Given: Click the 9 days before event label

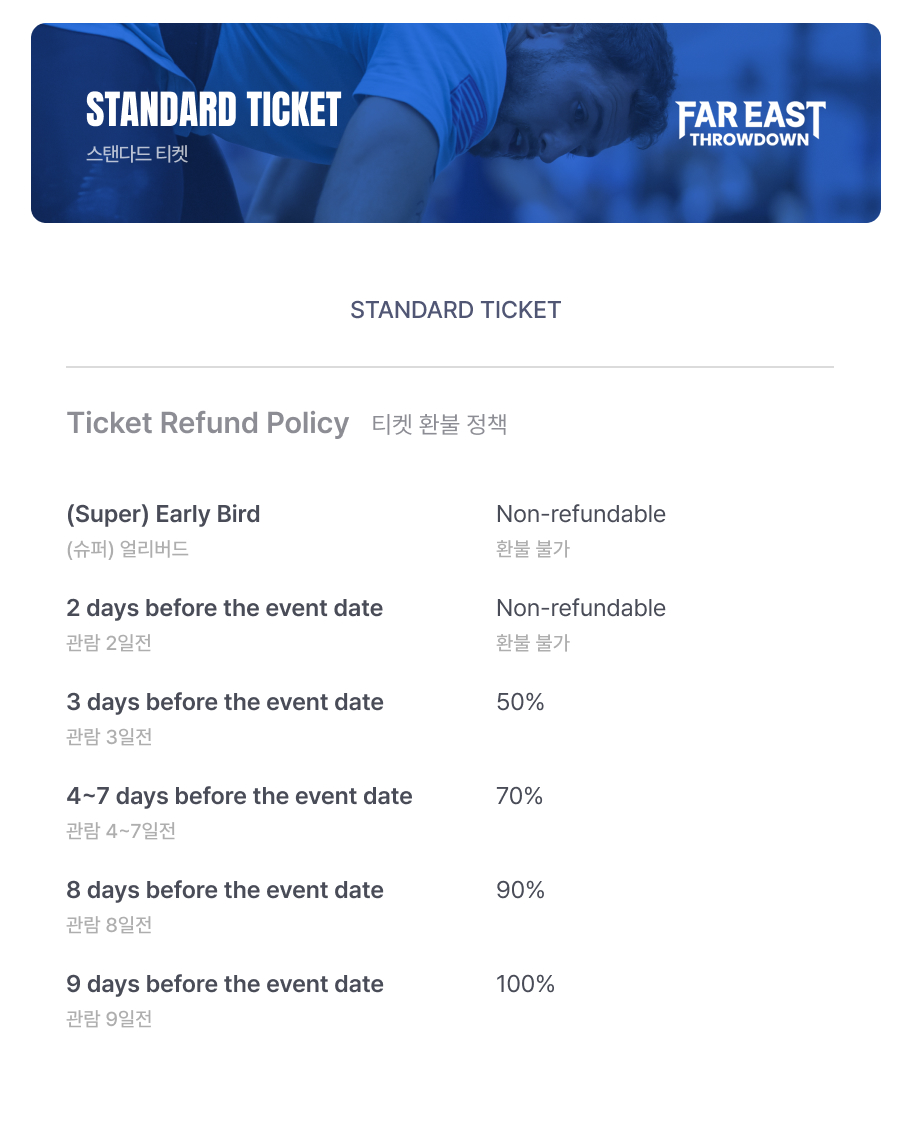Looking at the screenshot, I should click(x=224, y=984).
